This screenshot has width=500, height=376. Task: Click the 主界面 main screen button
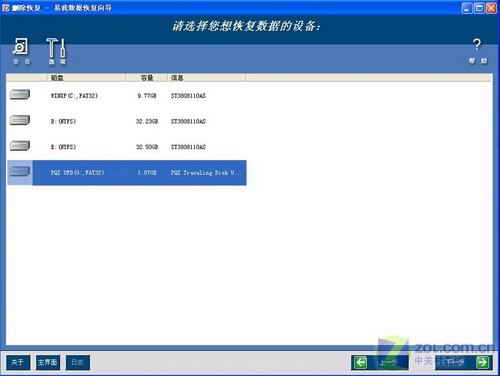[48, 362]
